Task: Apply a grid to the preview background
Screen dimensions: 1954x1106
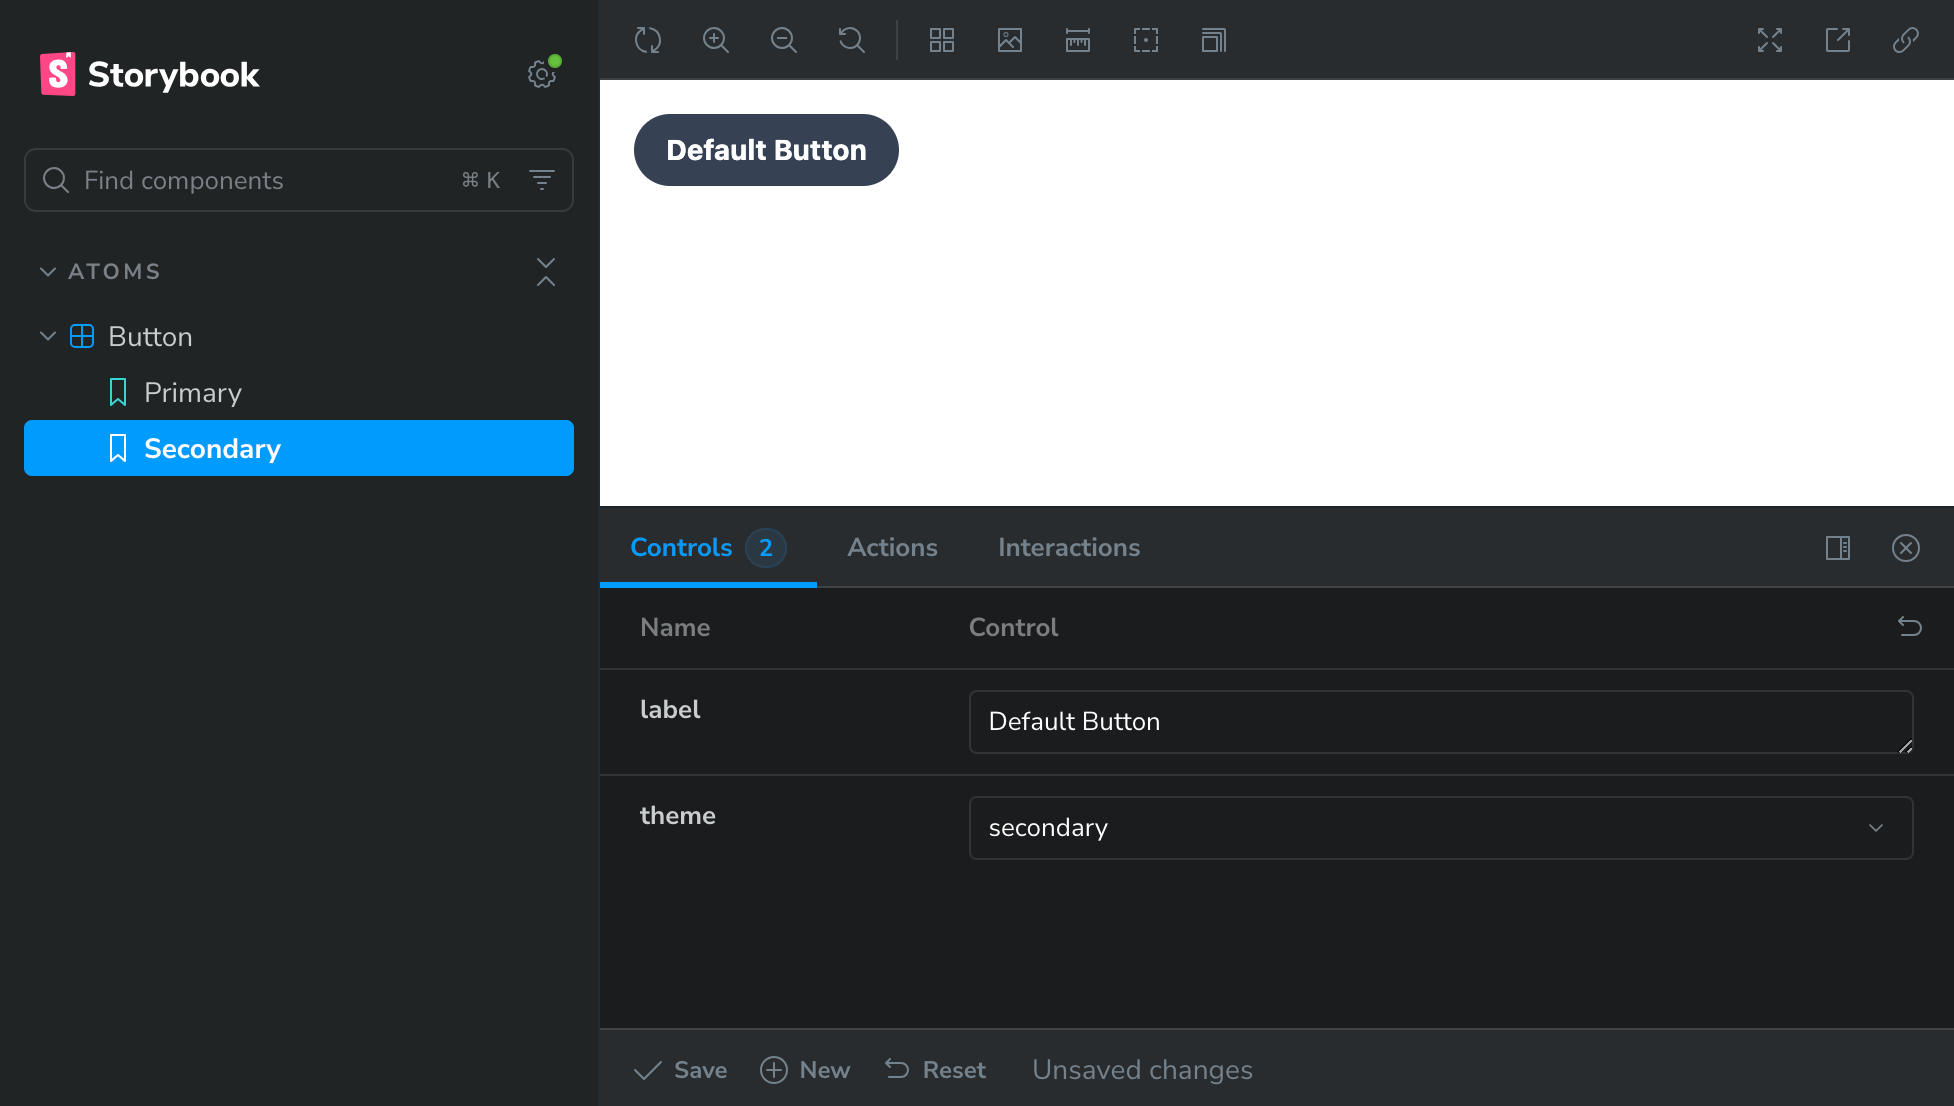Action: coord(941,40)
